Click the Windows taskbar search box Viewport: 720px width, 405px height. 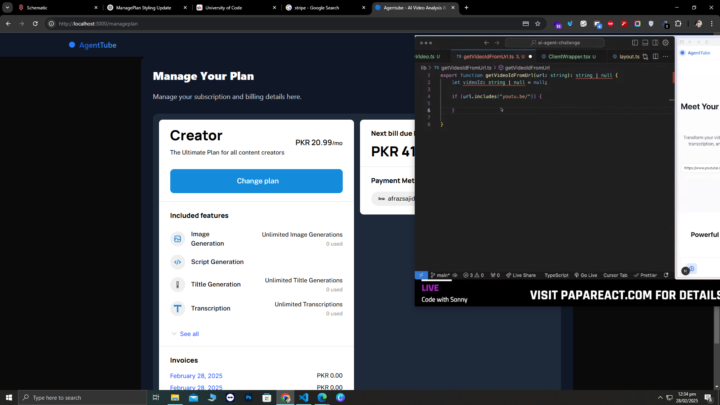(x=83, y=398)
